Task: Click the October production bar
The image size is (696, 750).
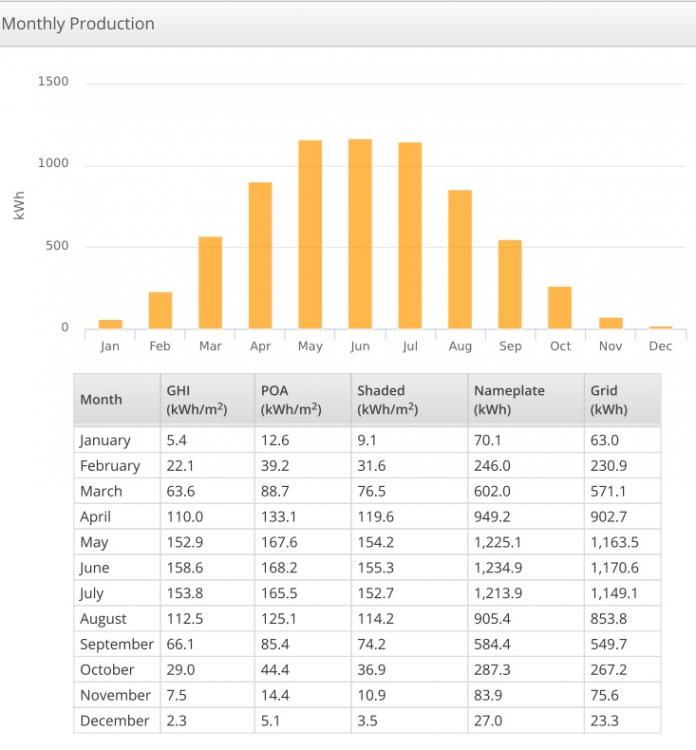Action: (560, 308)
